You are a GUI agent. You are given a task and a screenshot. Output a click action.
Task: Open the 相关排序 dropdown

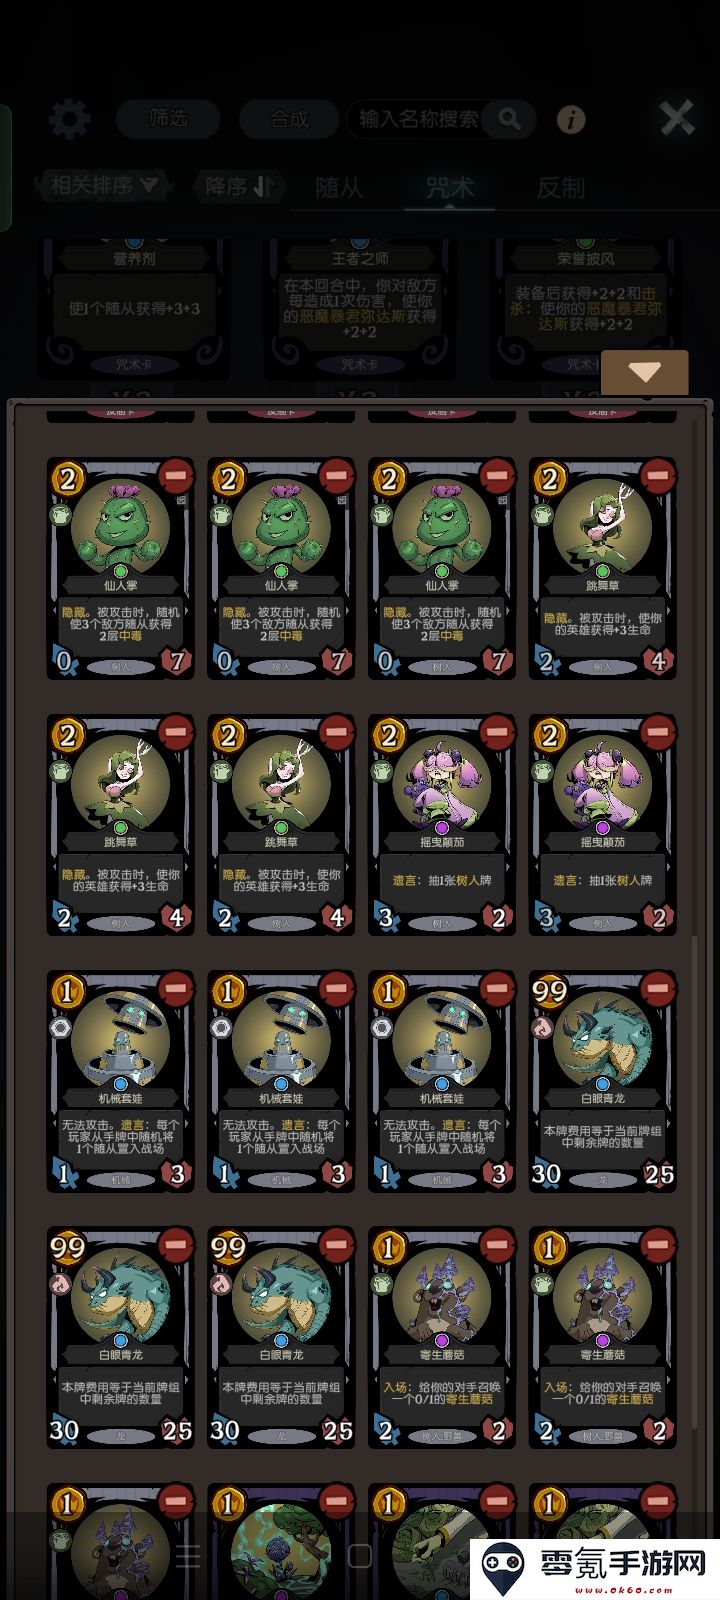(x=104, y=185)
